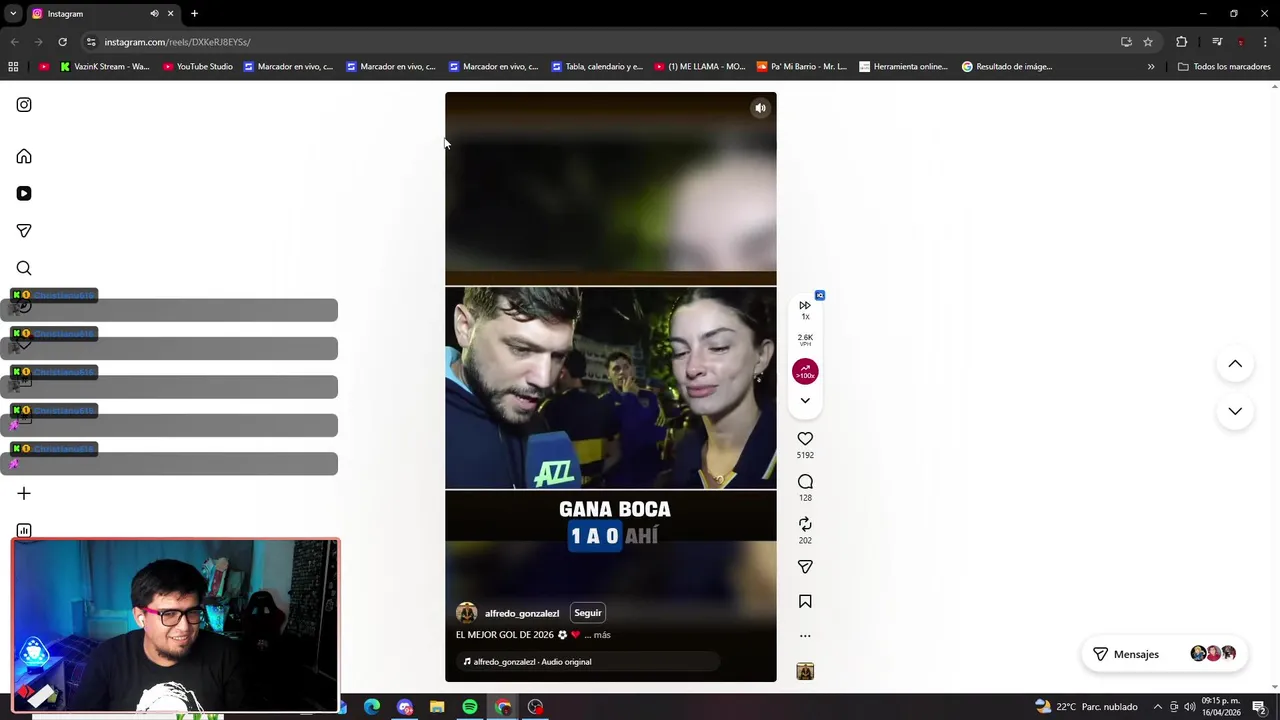Open alfredo_gonzalezl profile name link
This screenshot has height=720, width=1280.
pos(522,613)
